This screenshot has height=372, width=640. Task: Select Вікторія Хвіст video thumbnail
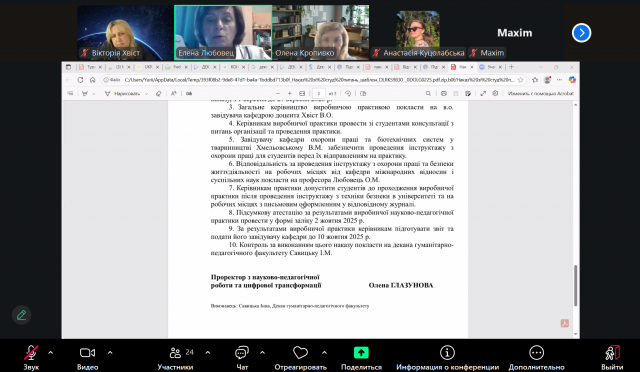coord(125,33)
